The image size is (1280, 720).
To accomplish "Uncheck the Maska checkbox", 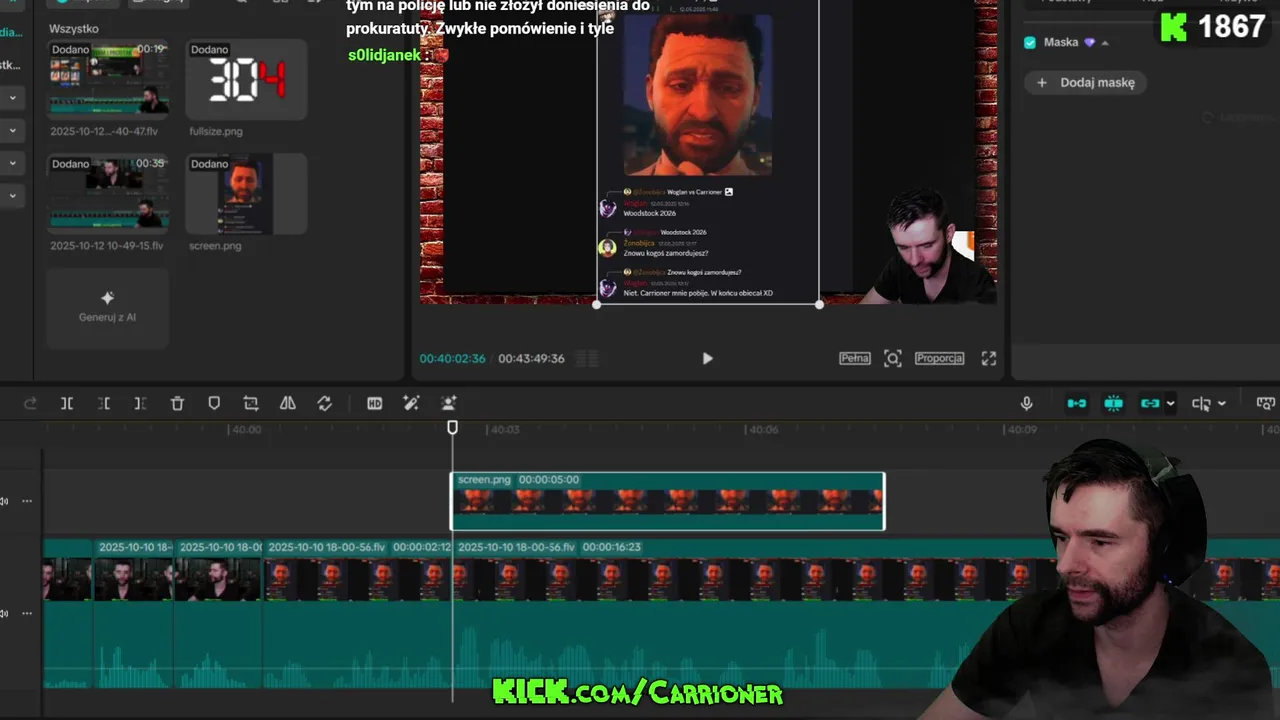I will [x=1030, y=42].
